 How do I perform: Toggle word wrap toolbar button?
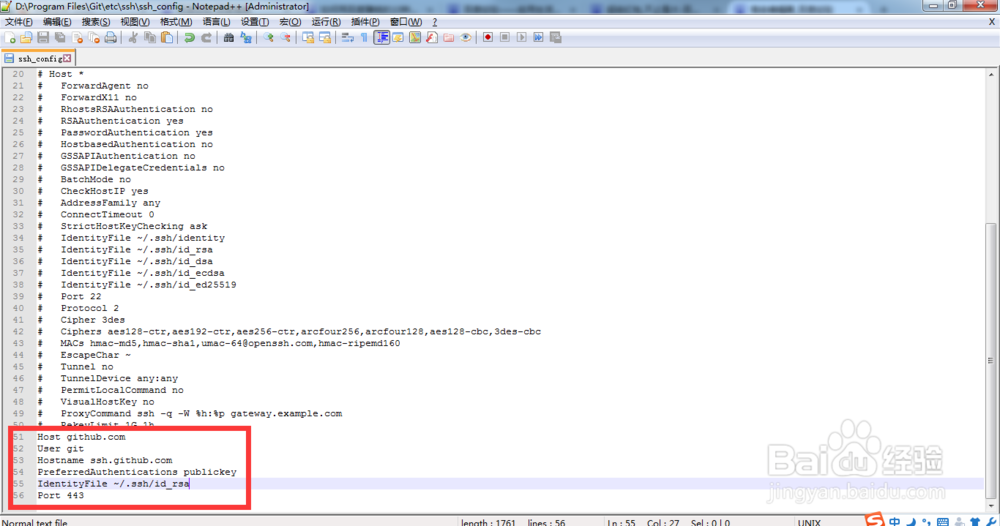pyautogui.click(x=348, y=38)
